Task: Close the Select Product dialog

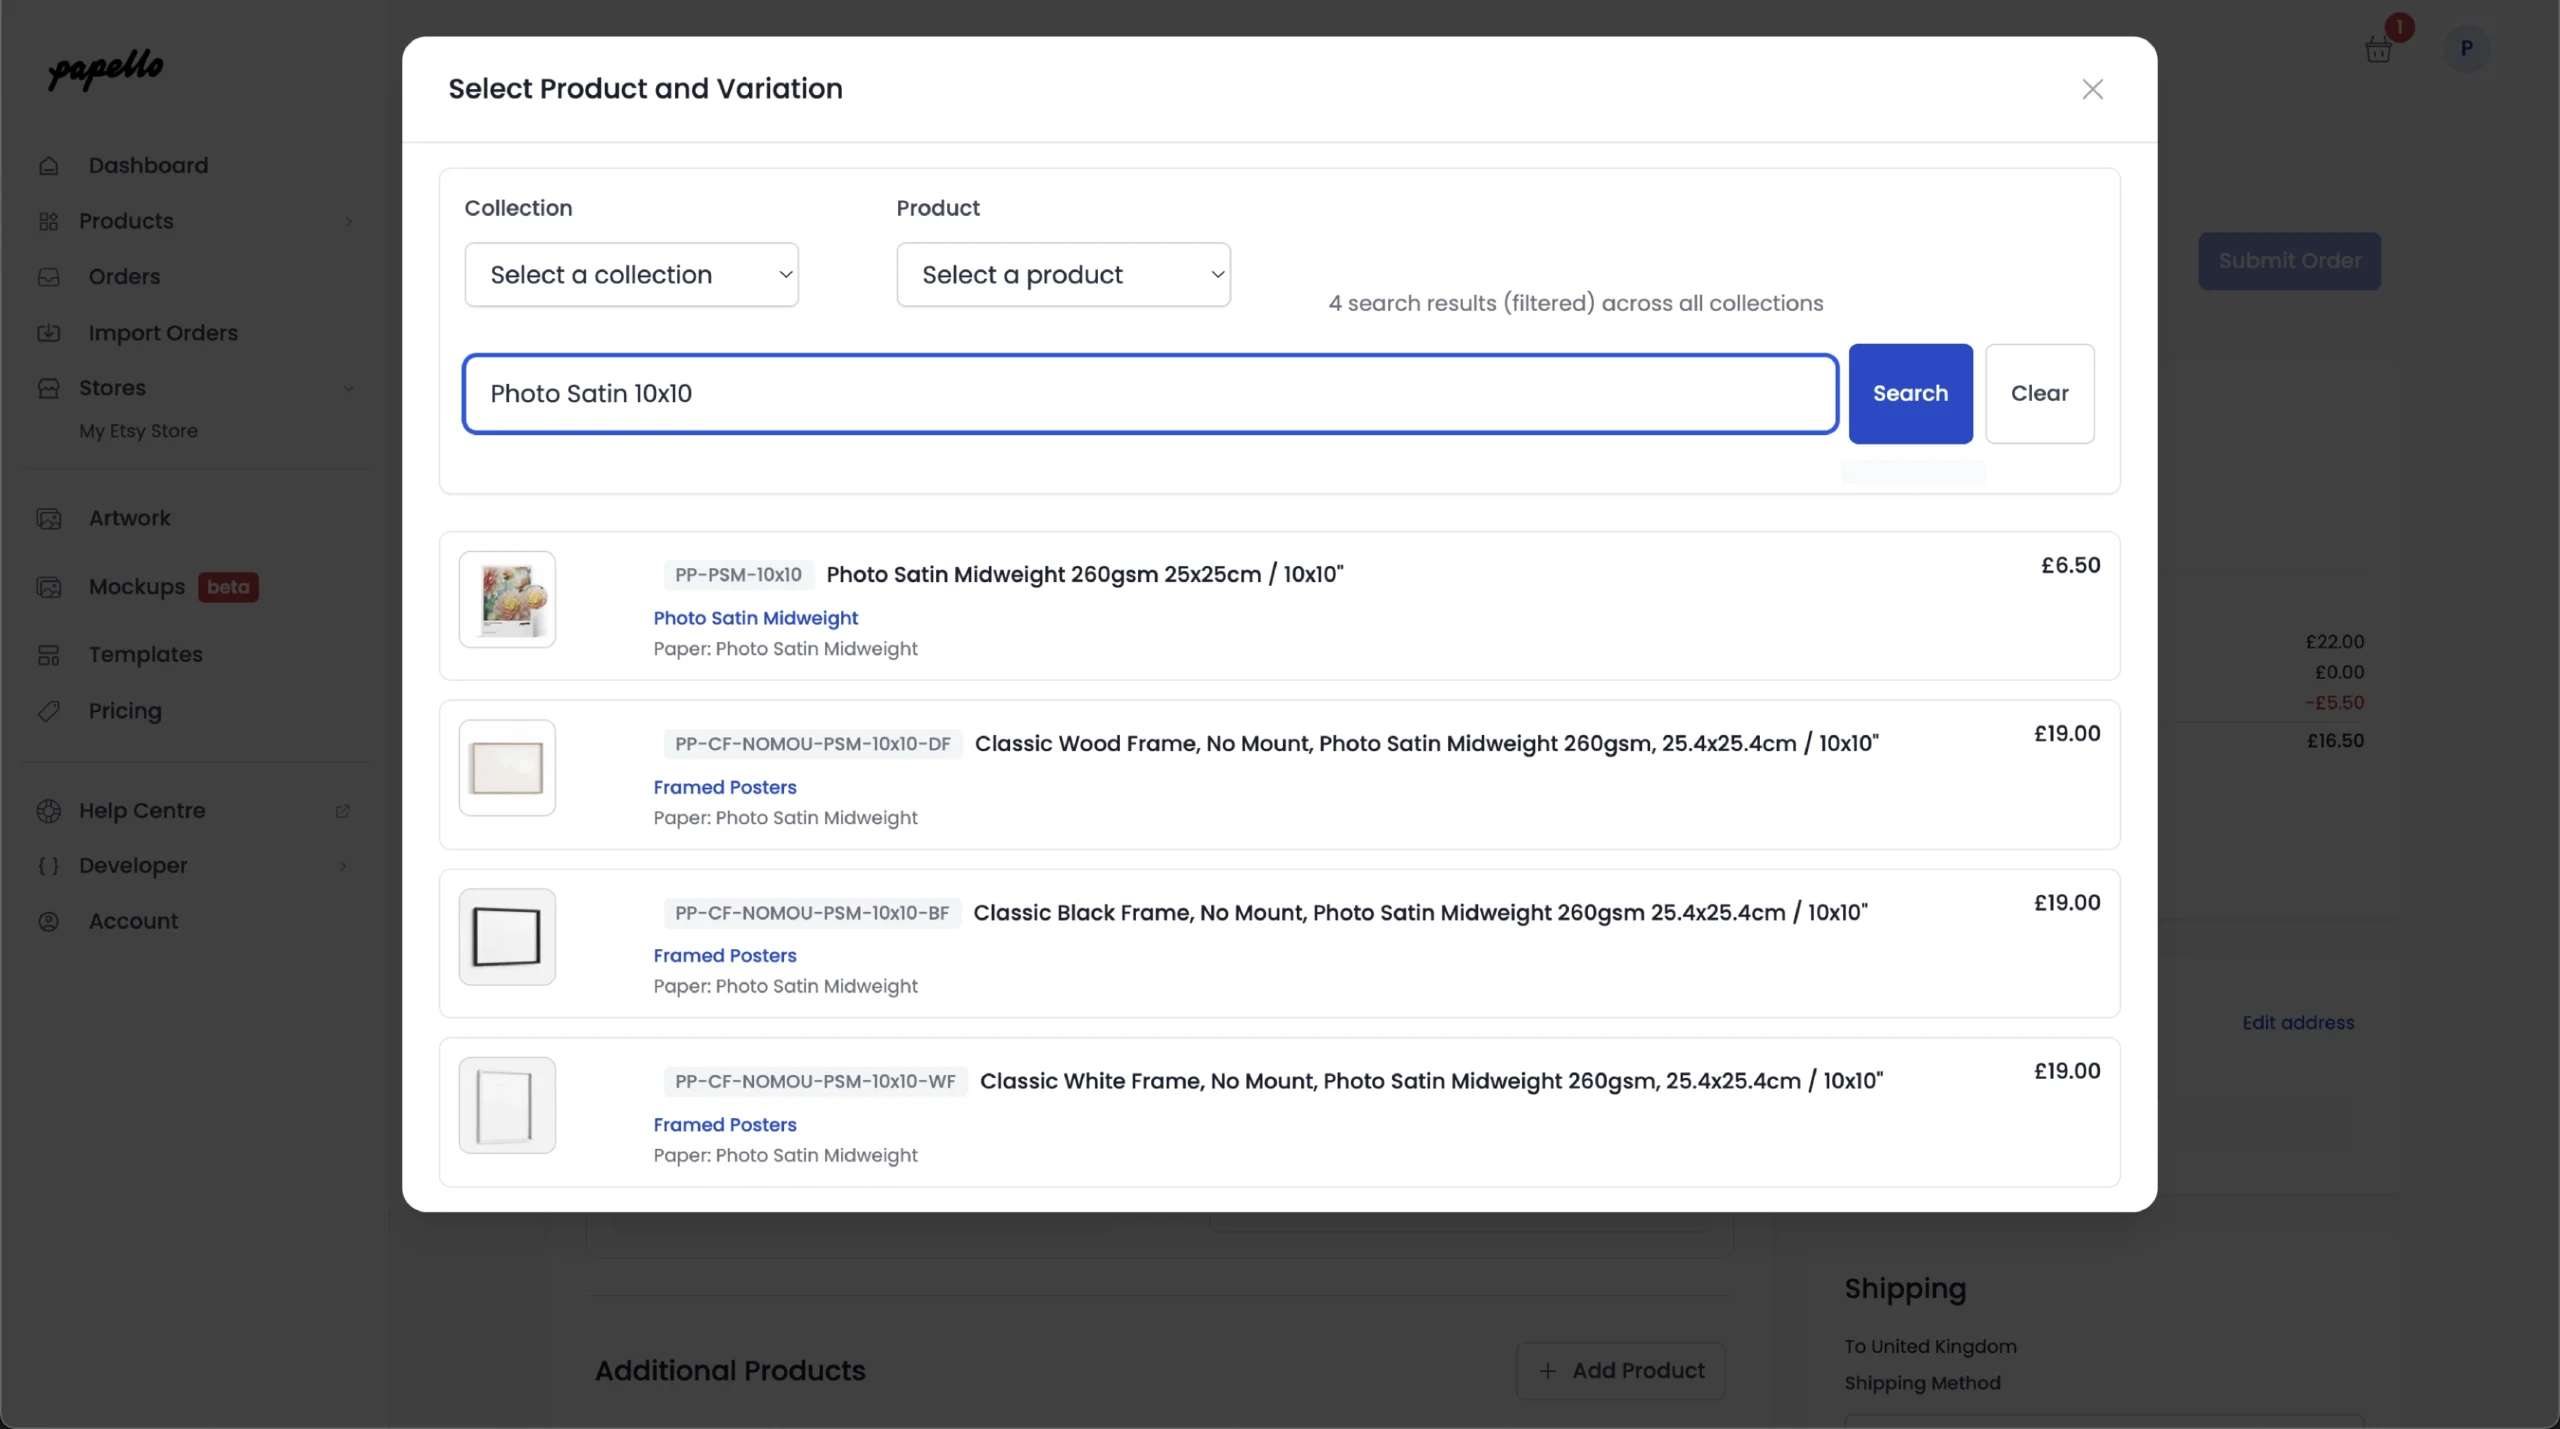Action: (2092, 89)
